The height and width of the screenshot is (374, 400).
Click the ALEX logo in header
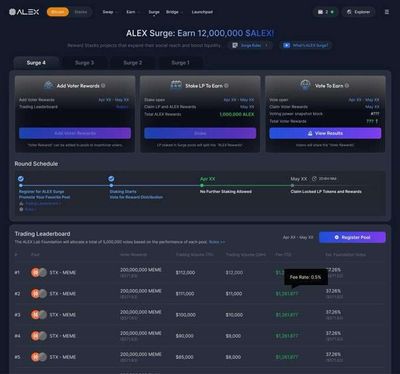(x=24, y=12)
